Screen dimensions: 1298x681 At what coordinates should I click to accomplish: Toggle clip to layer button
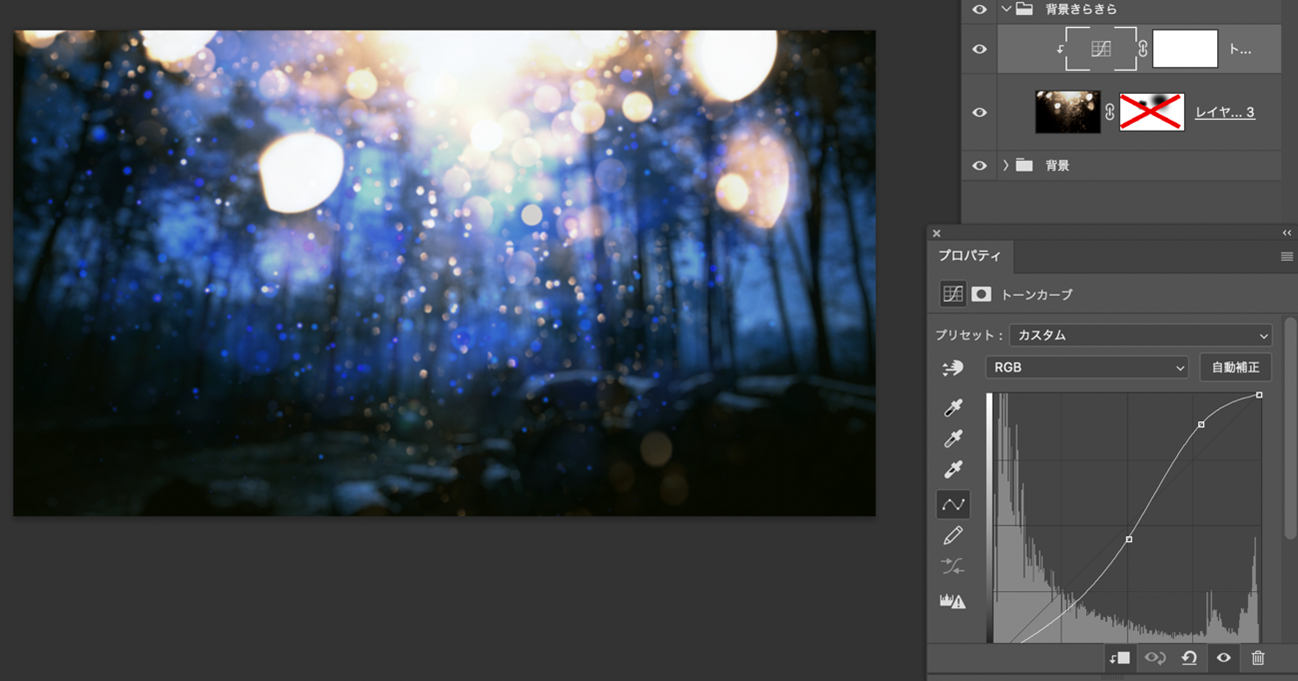(1119, 658)
